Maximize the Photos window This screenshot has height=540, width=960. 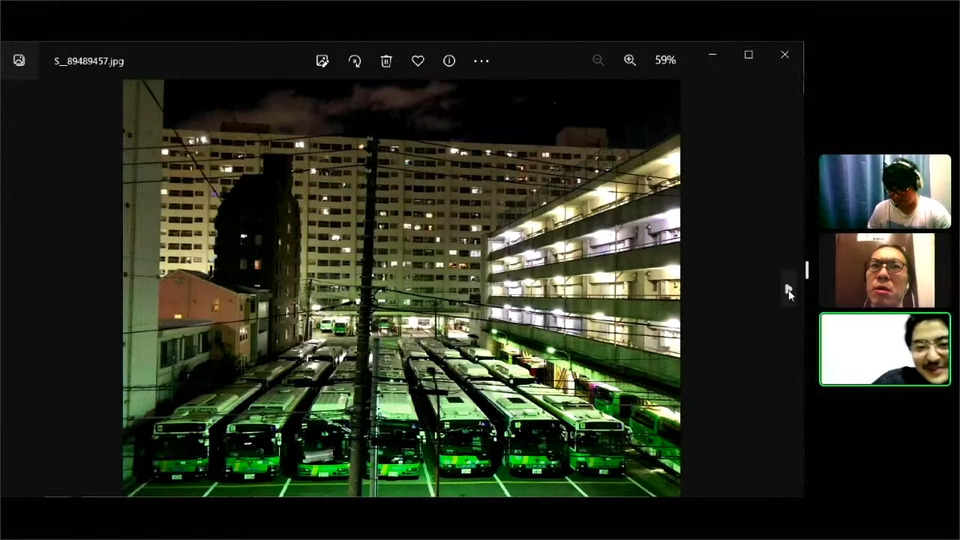(x=748, y=54)
